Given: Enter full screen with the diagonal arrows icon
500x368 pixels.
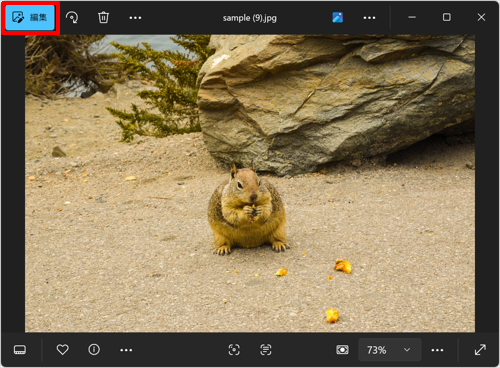Looking at the screenshot, I should point(480,350).
